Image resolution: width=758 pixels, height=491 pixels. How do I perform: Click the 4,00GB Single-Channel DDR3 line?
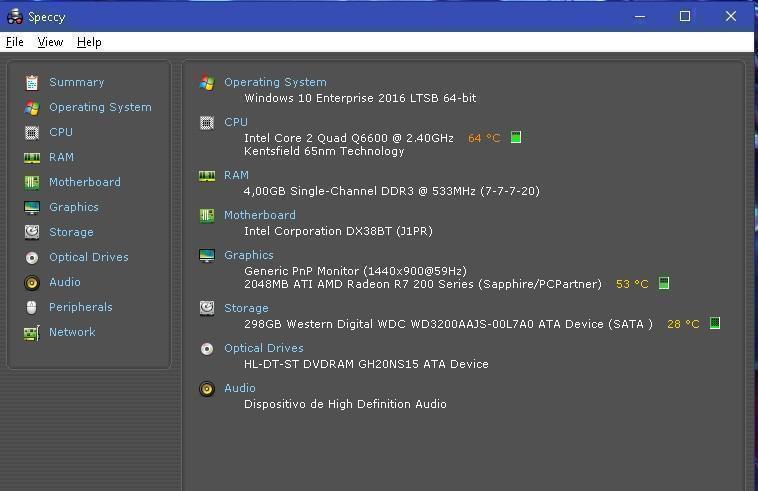[392, 191]
